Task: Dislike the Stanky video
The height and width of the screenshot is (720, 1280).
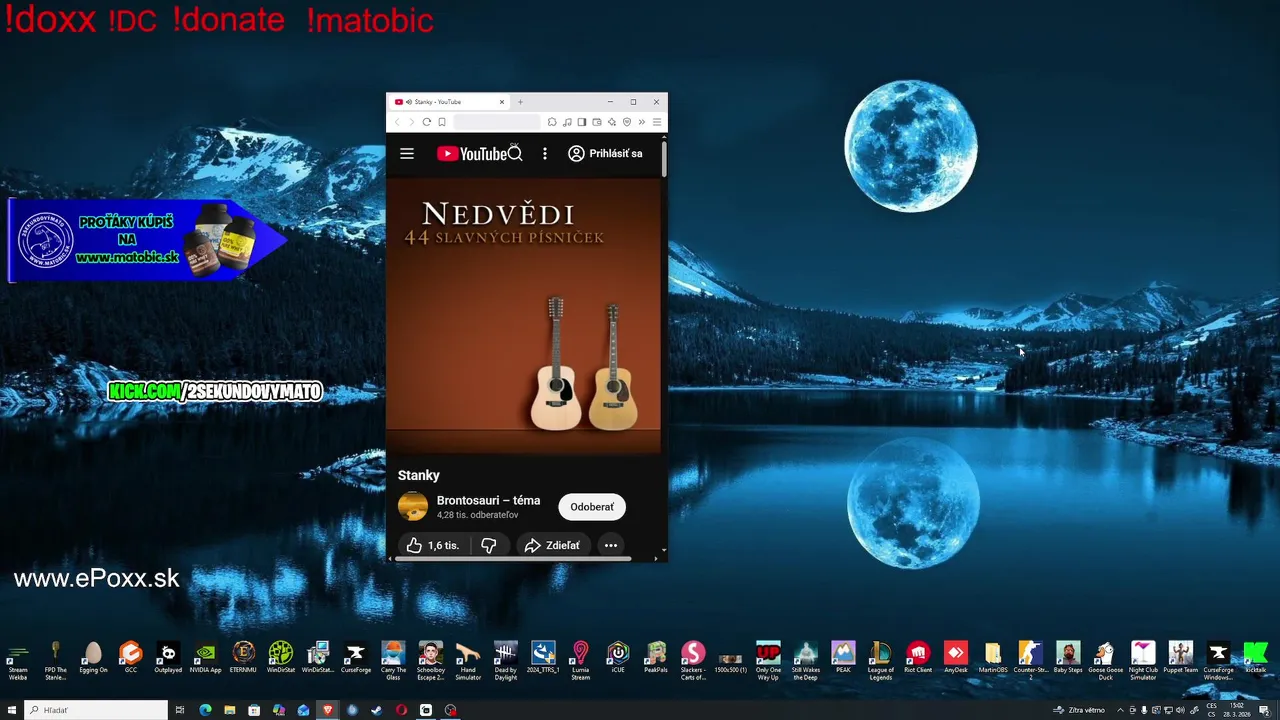Action: point(488,545)
